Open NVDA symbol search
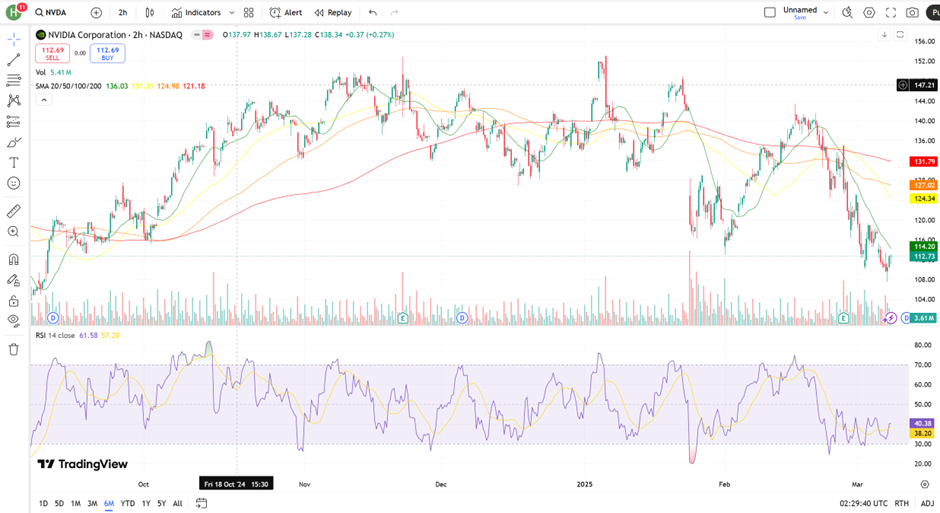940x513 pixels. coord(51,13)
